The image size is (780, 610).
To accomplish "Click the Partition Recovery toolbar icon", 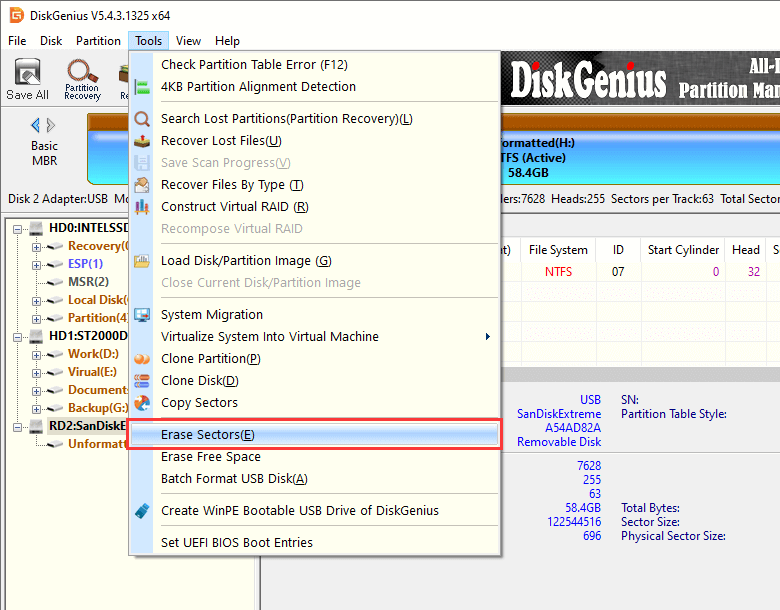I will (82, 78).
